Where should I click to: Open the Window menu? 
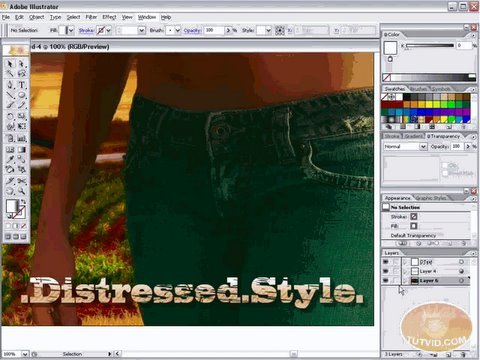tap(147, 17)
